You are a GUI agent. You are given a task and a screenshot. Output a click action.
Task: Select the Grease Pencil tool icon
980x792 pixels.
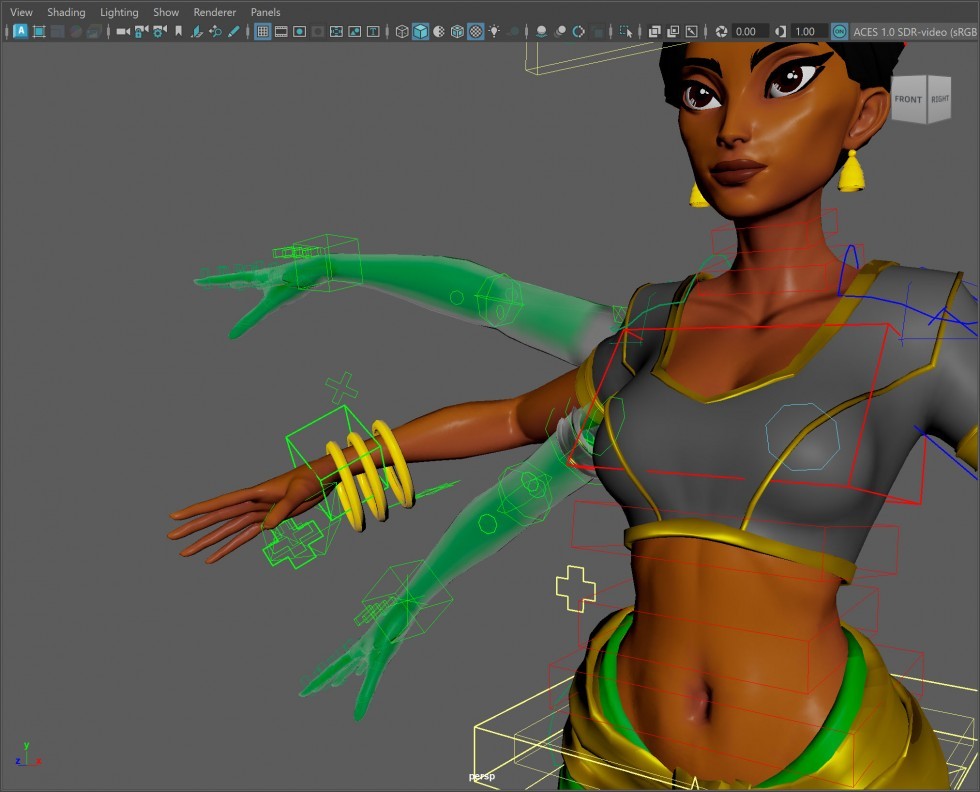click(x=234, y=31)
